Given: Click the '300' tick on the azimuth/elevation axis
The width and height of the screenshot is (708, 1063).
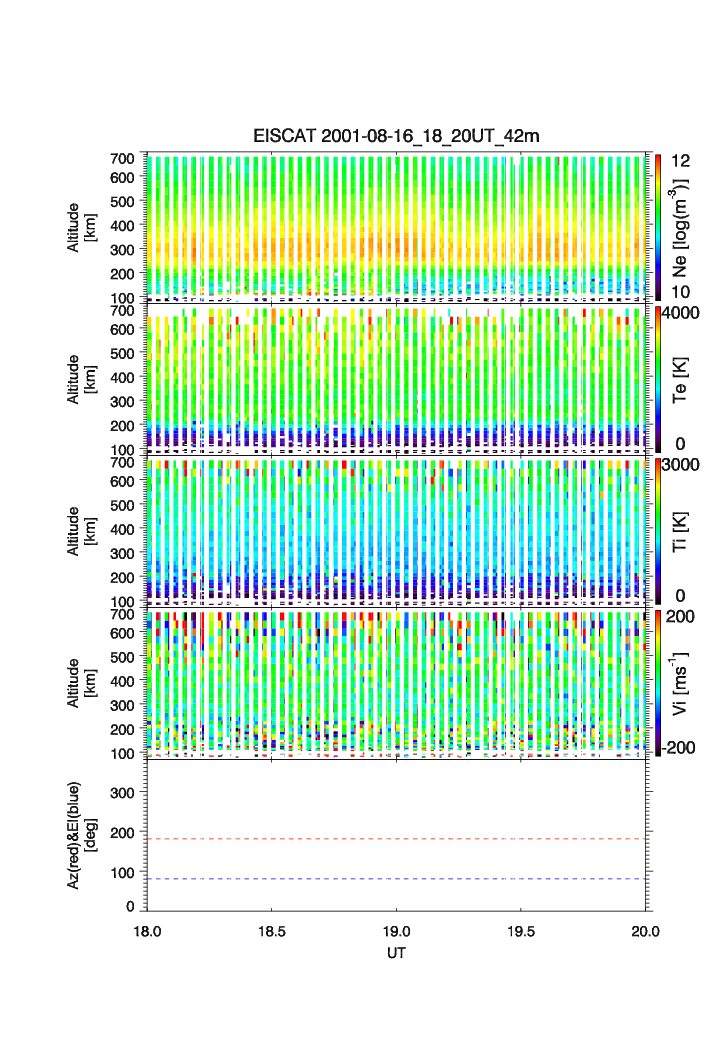Looking at the screenshot, I should point(121,793).
